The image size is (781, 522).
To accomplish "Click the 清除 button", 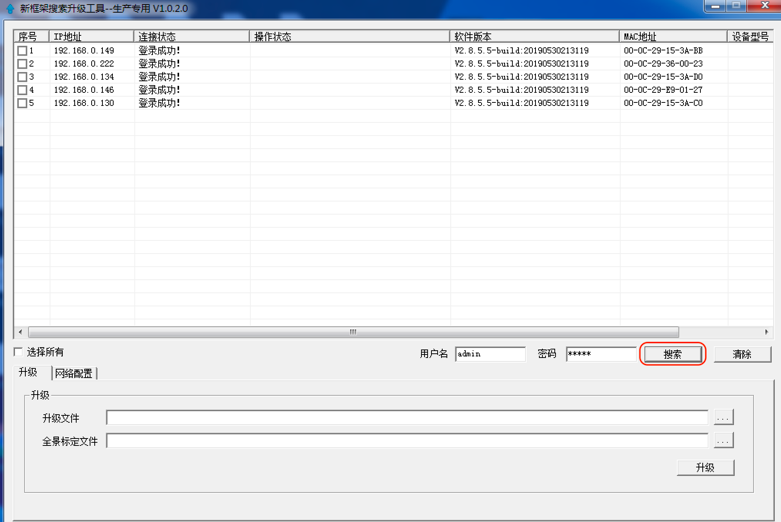I will 742,354.
